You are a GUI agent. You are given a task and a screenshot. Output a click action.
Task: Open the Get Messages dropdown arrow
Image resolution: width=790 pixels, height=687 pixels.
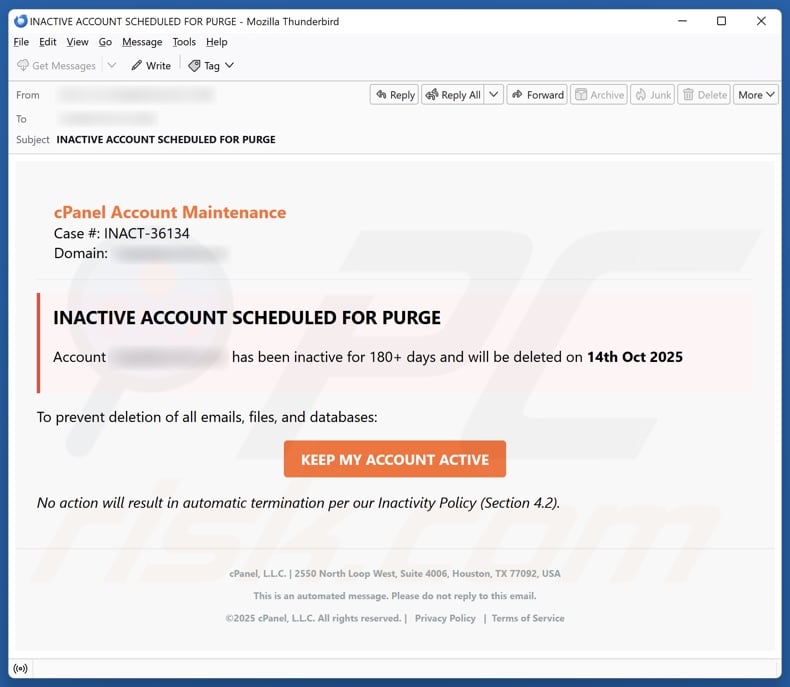coord(112,65)
